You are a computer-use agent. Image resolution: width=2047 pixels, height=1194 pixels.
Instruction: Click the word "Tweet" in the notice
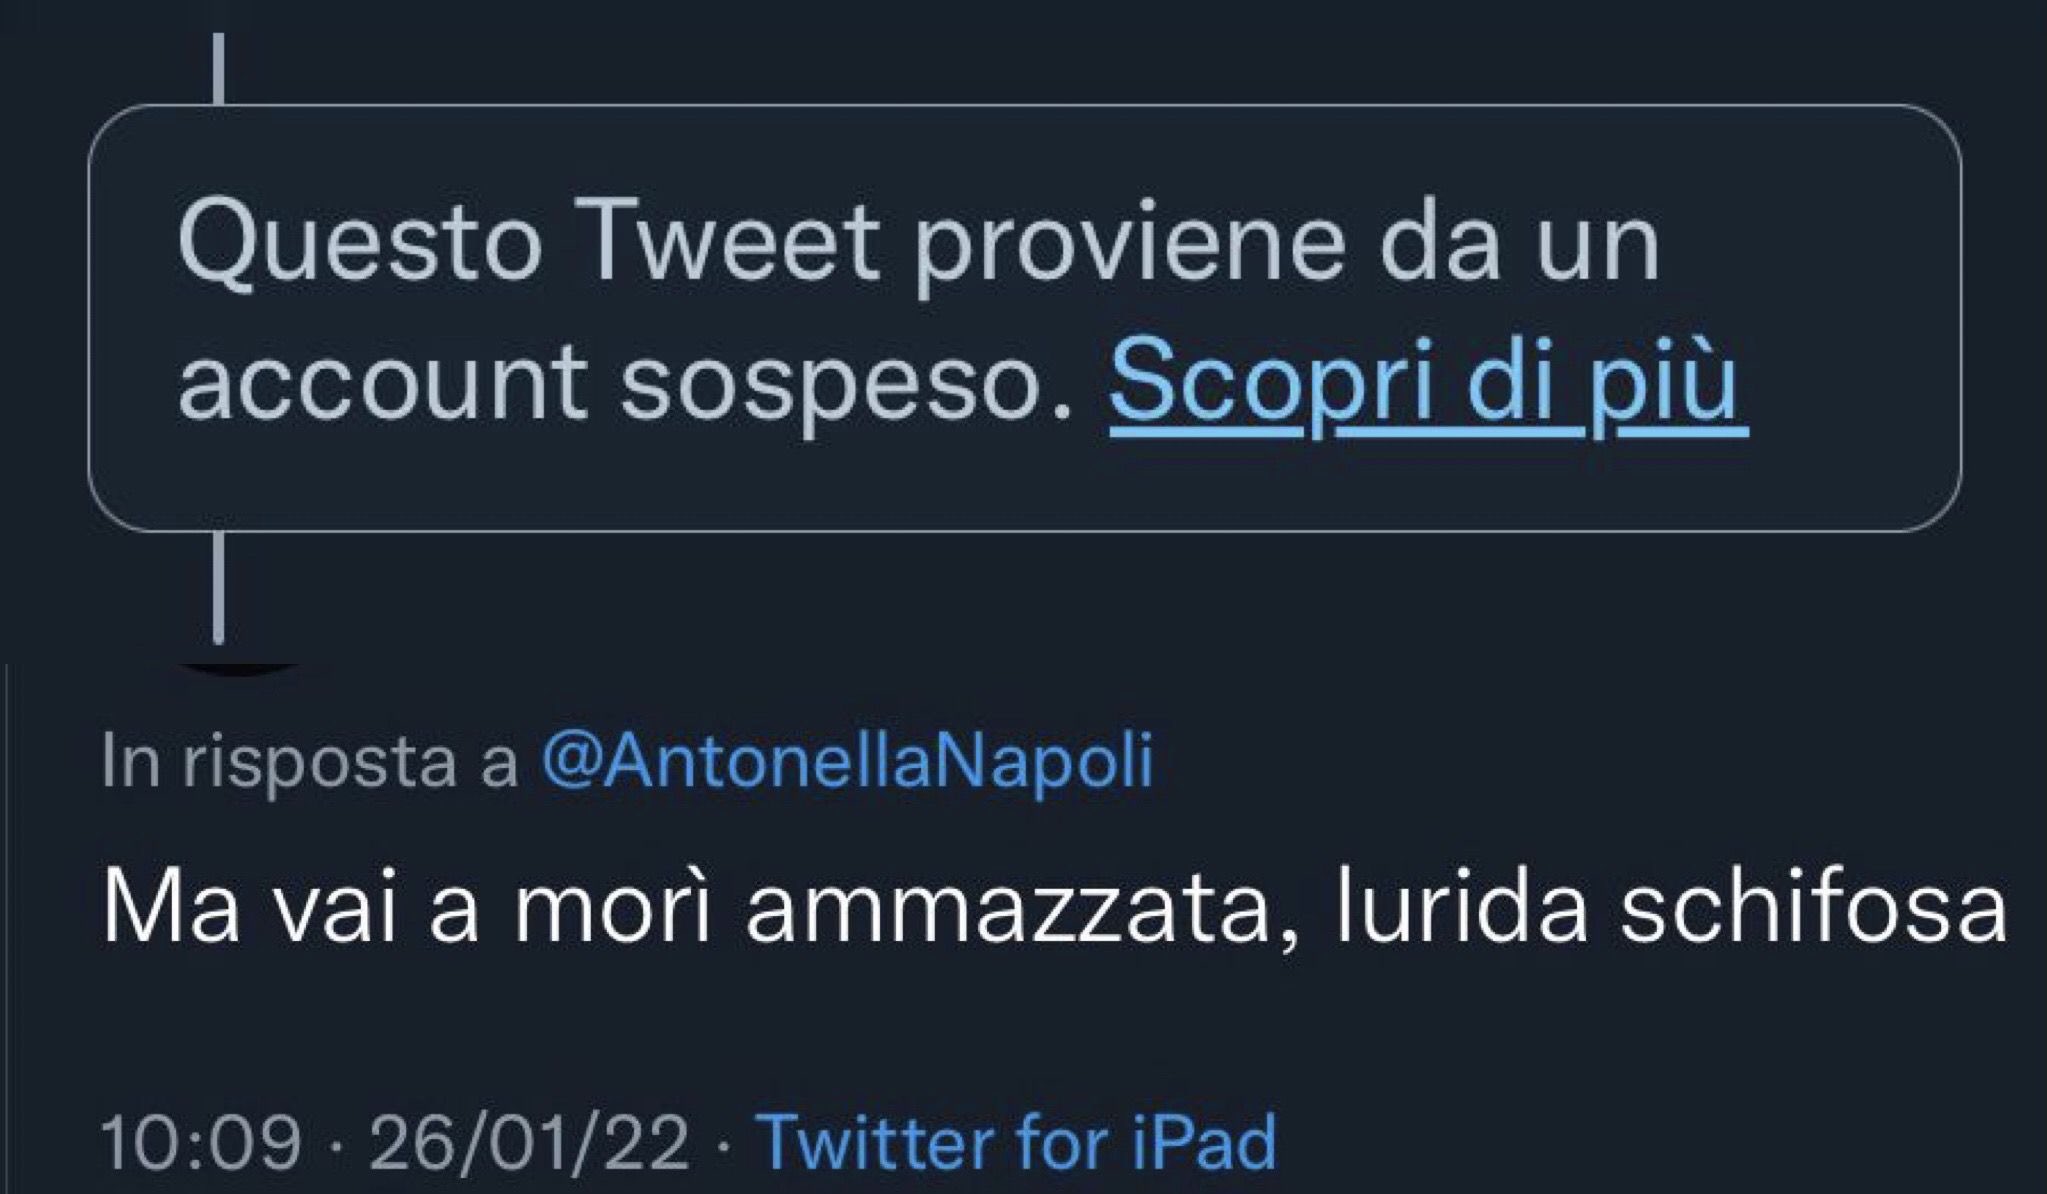tap(736, 247)
